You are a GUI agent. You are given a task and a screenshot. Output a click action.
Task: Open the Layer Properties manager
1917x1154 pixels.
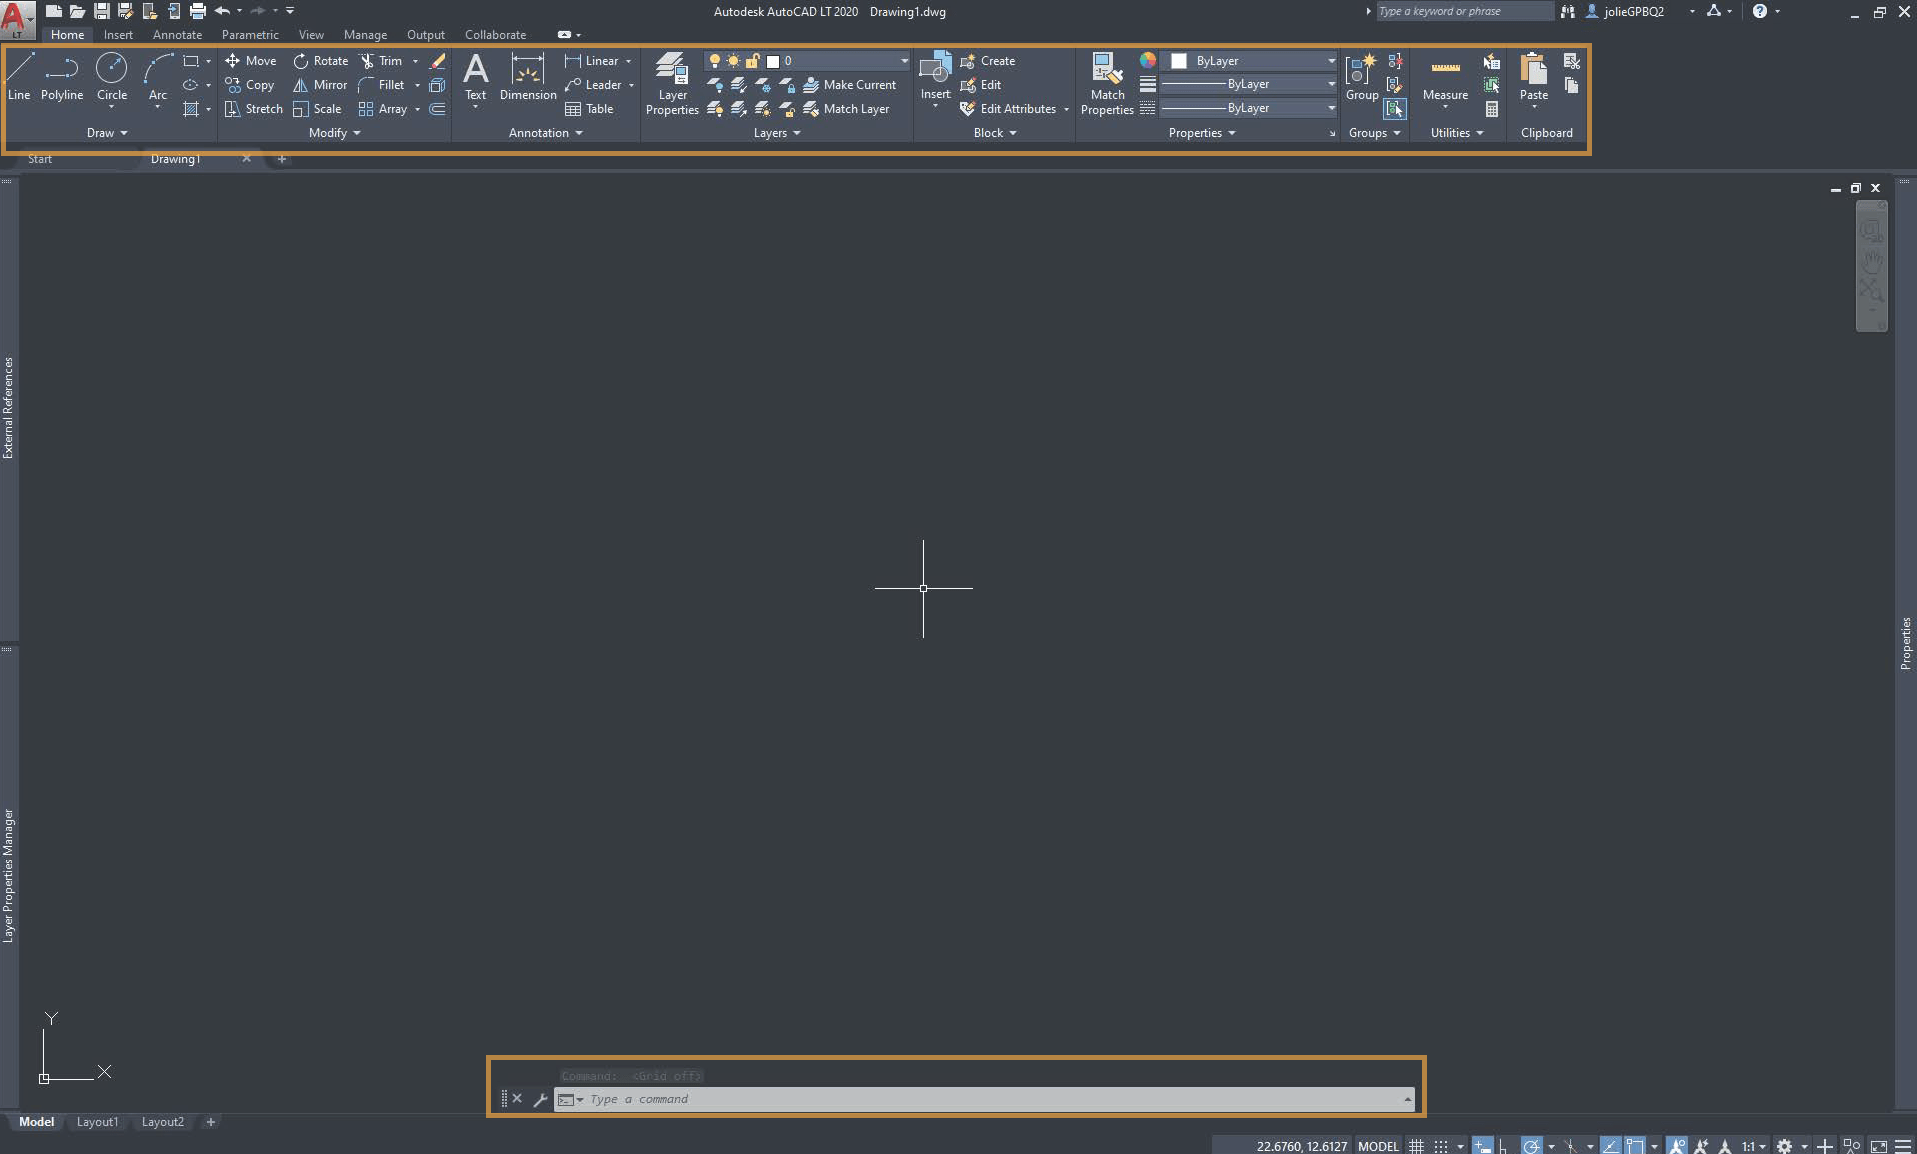pos(672,82)
